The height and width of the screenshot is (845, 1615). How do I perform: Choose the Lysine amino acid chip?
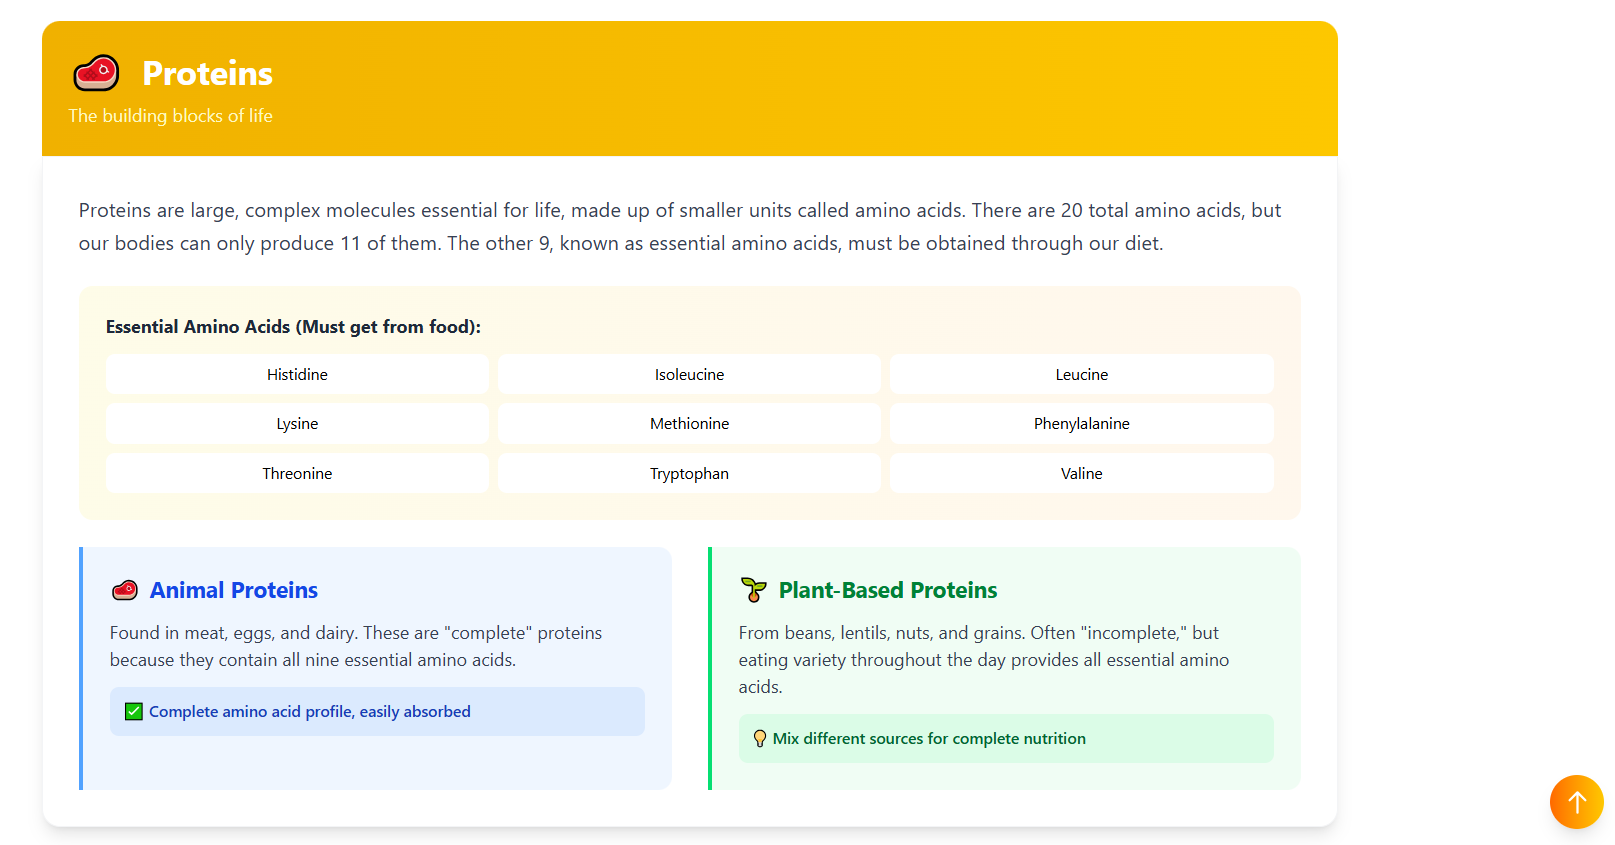297,424
